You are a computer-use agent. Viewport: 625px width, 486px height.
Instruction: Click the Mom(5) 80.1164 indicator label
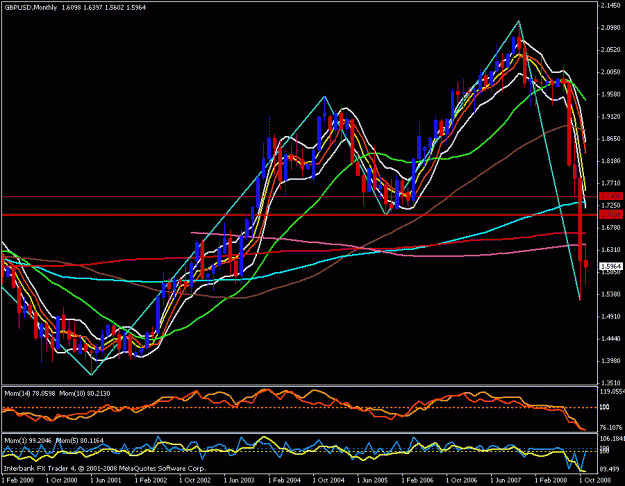80,441
